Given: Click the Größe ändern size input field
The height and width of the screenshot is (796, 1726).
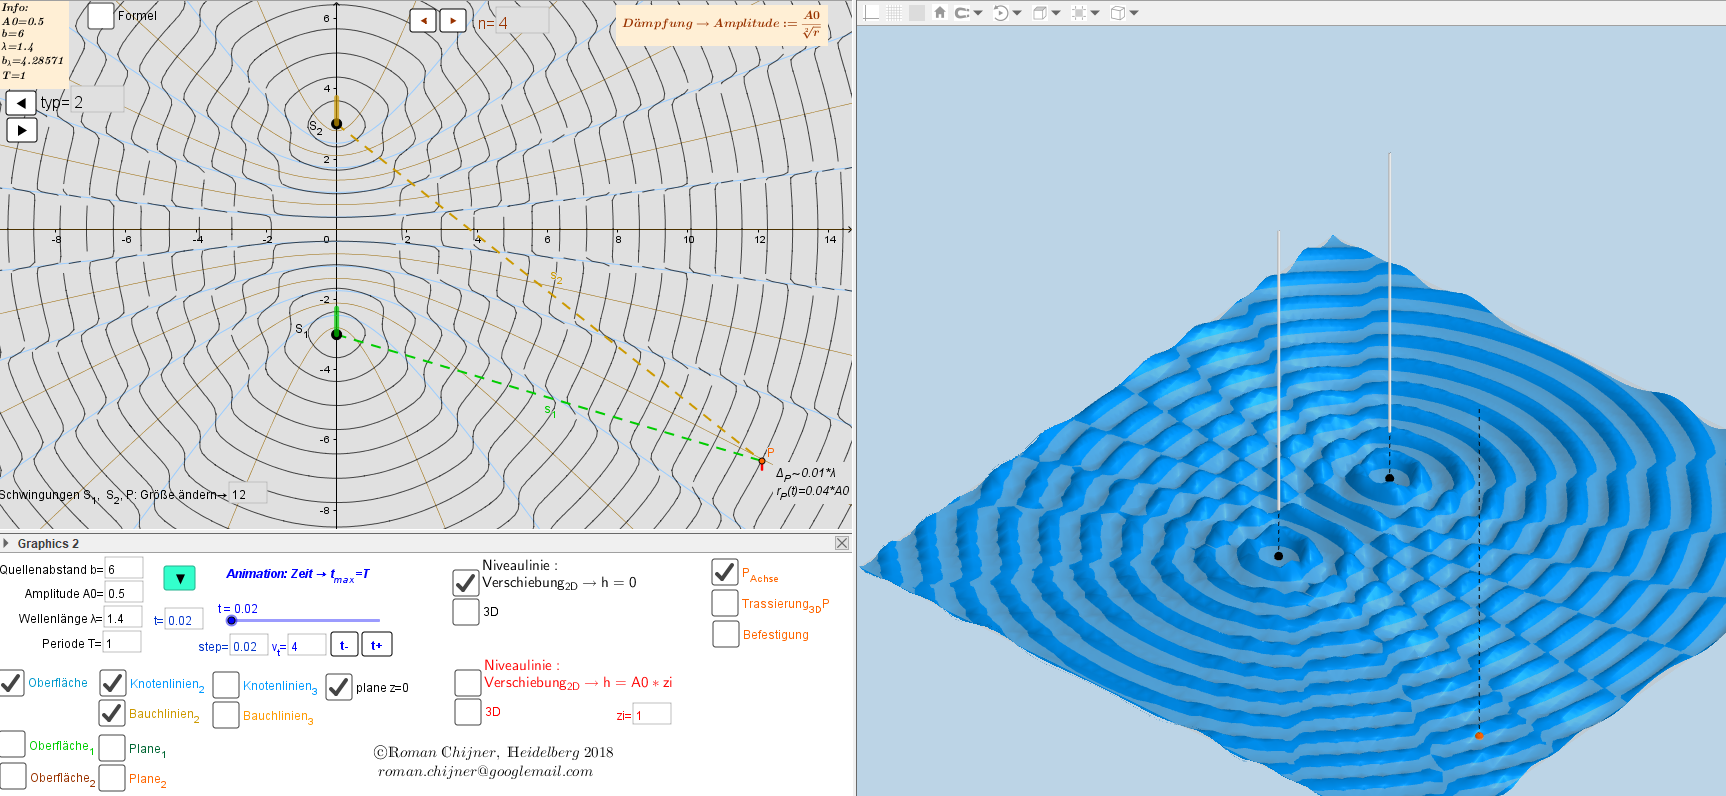Looking at the screenshot, I should click(x=248, y=494).
